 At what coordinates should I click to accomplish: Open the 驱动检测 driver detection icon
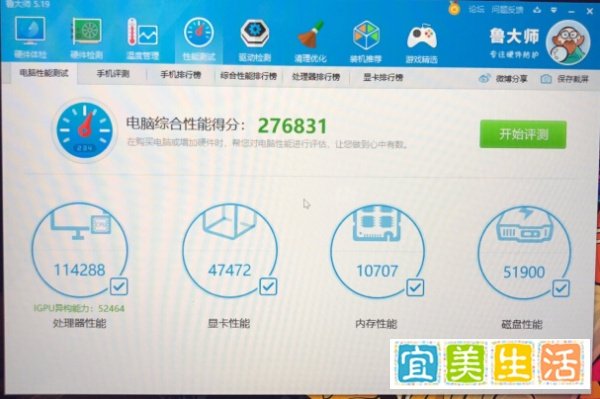(x=255, y=41)
